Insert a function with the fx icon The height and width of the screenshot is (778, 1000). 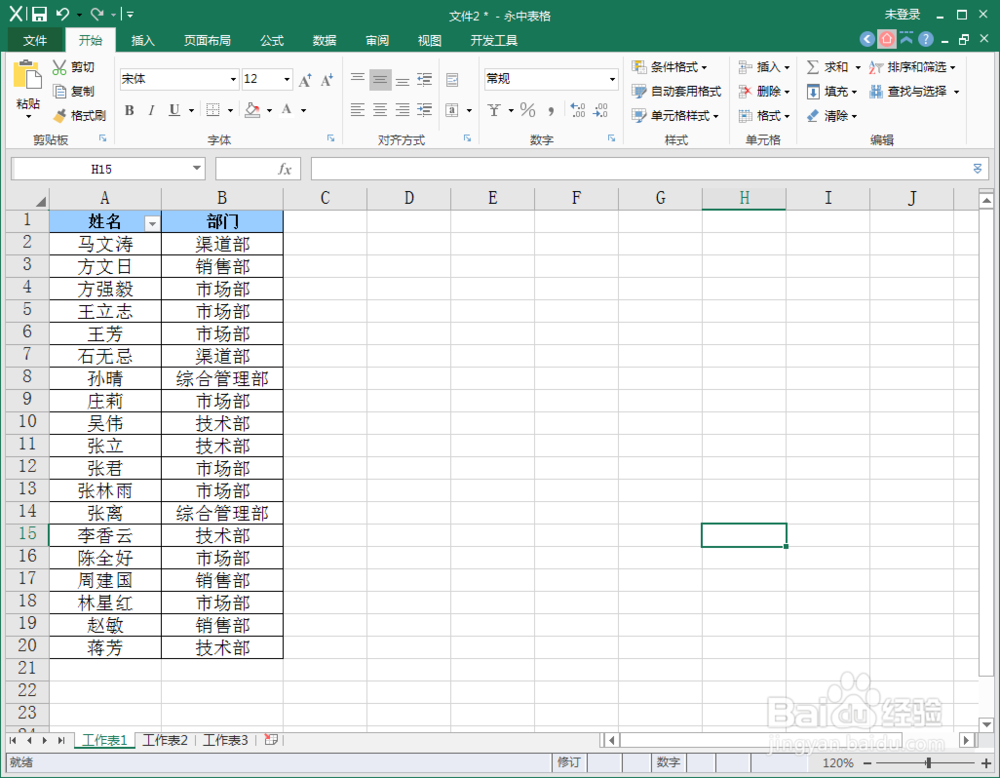(x=284, y=169)
